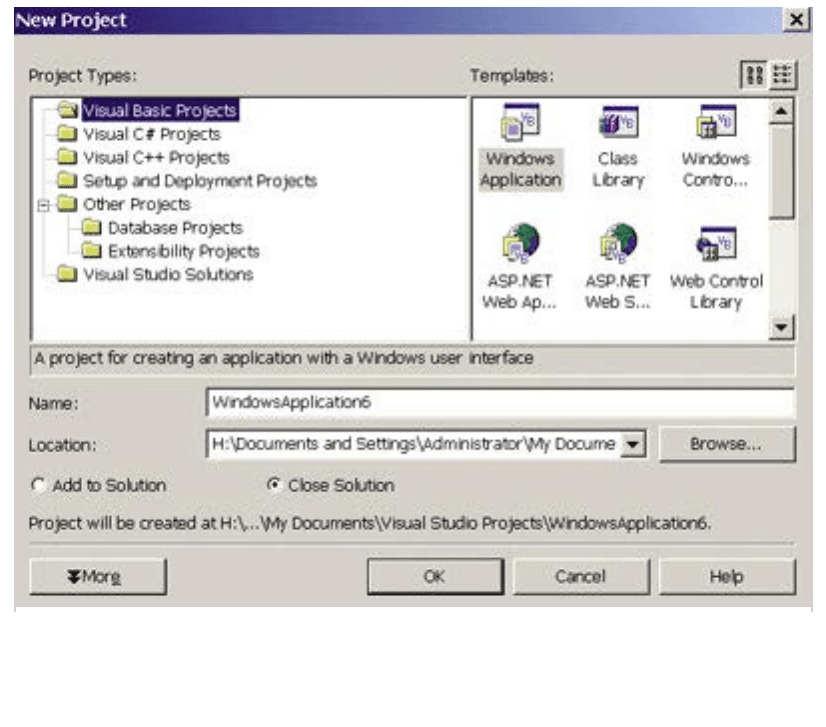Select Setup and Deployment Projects in the tree
This screenshot has width=826, height=727.
pos(200,181)
